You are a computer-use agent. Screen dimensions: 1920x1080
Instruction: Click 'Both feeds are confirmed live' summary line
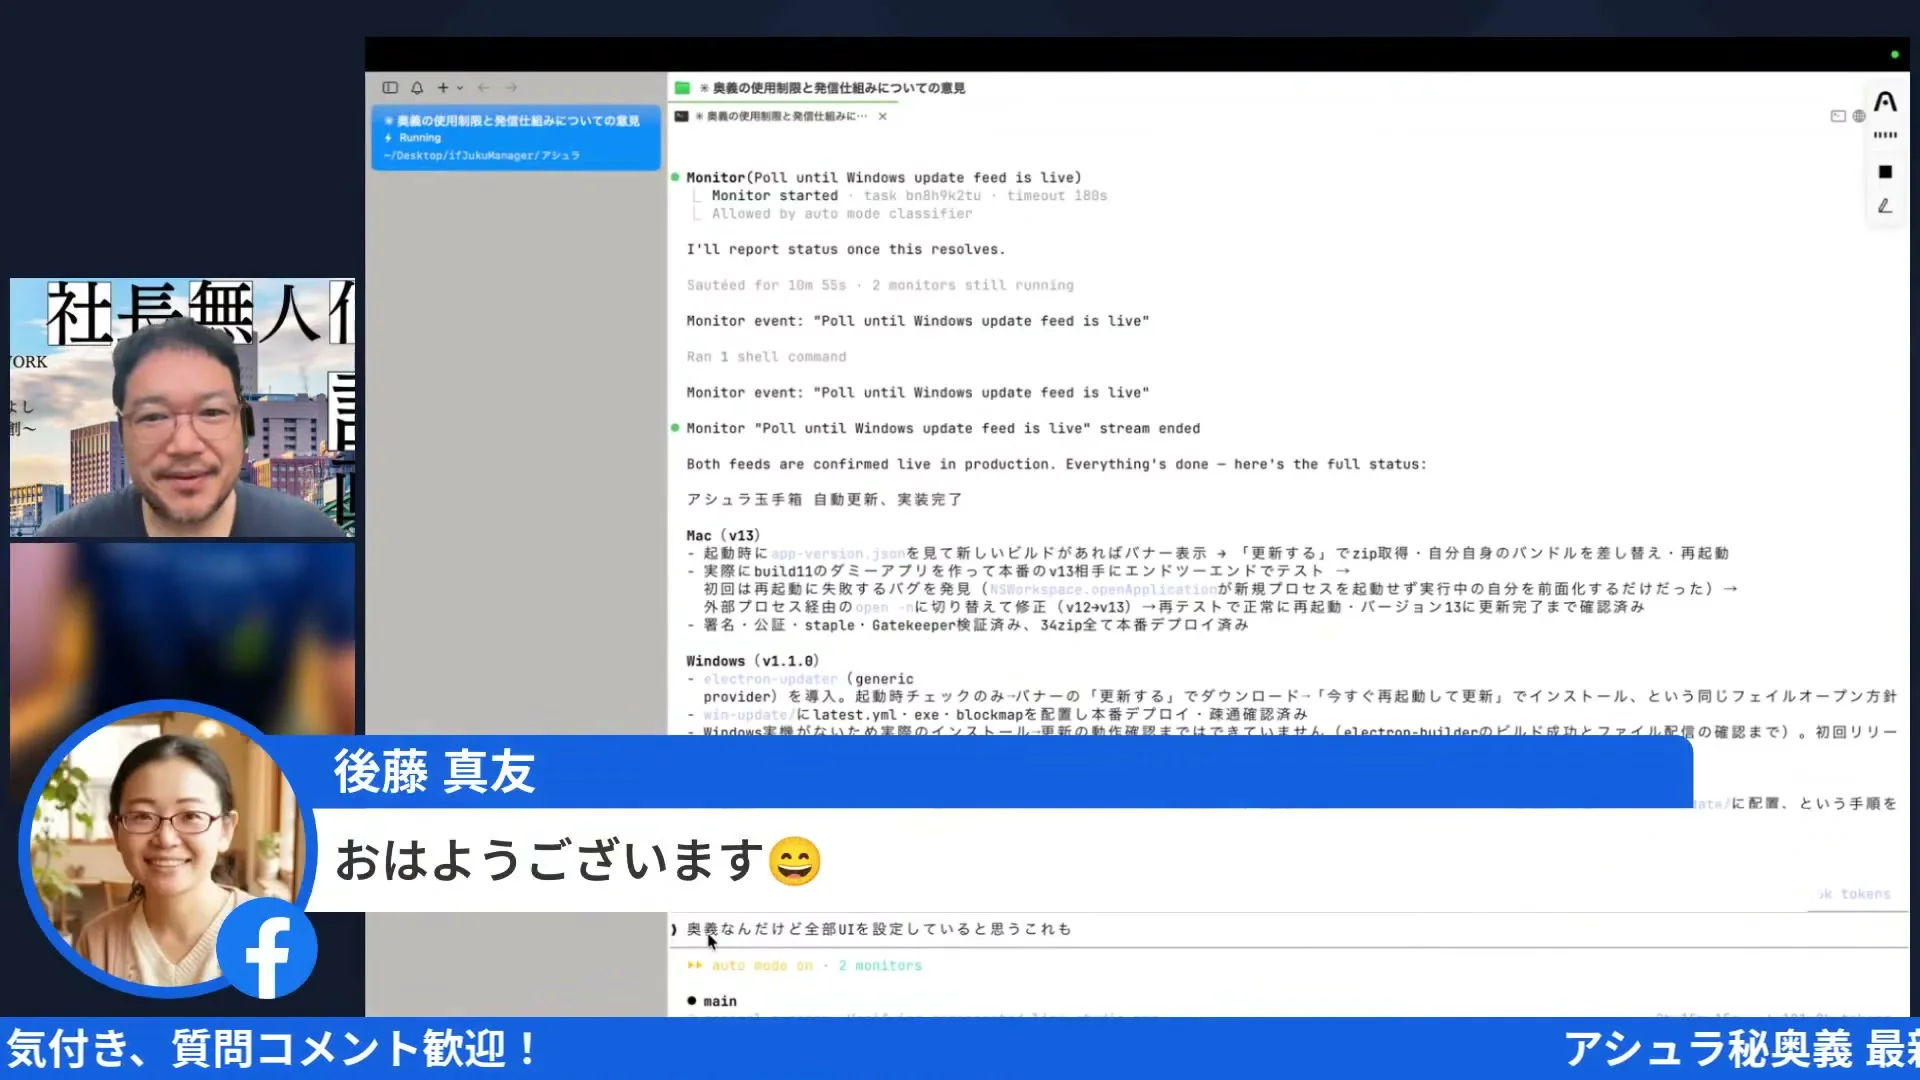[x=1056, y=464]
